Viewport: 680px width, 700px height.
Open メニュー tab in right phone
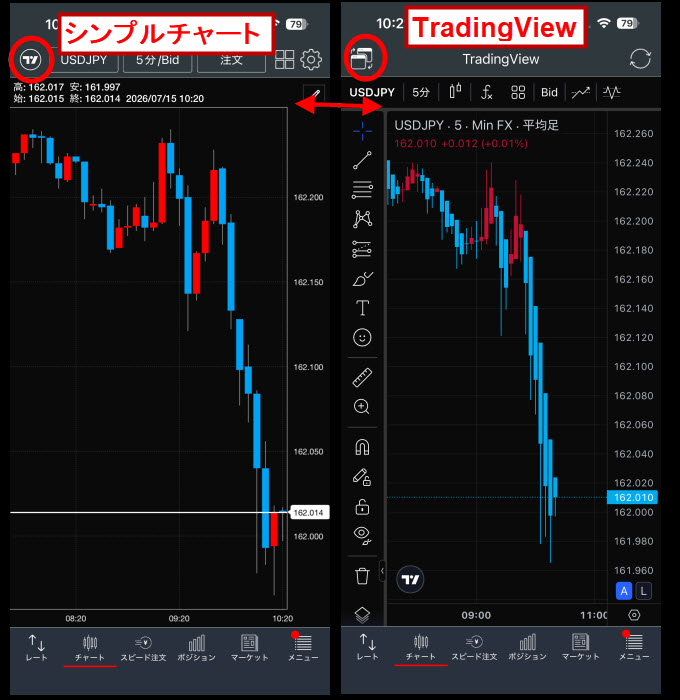634,647
